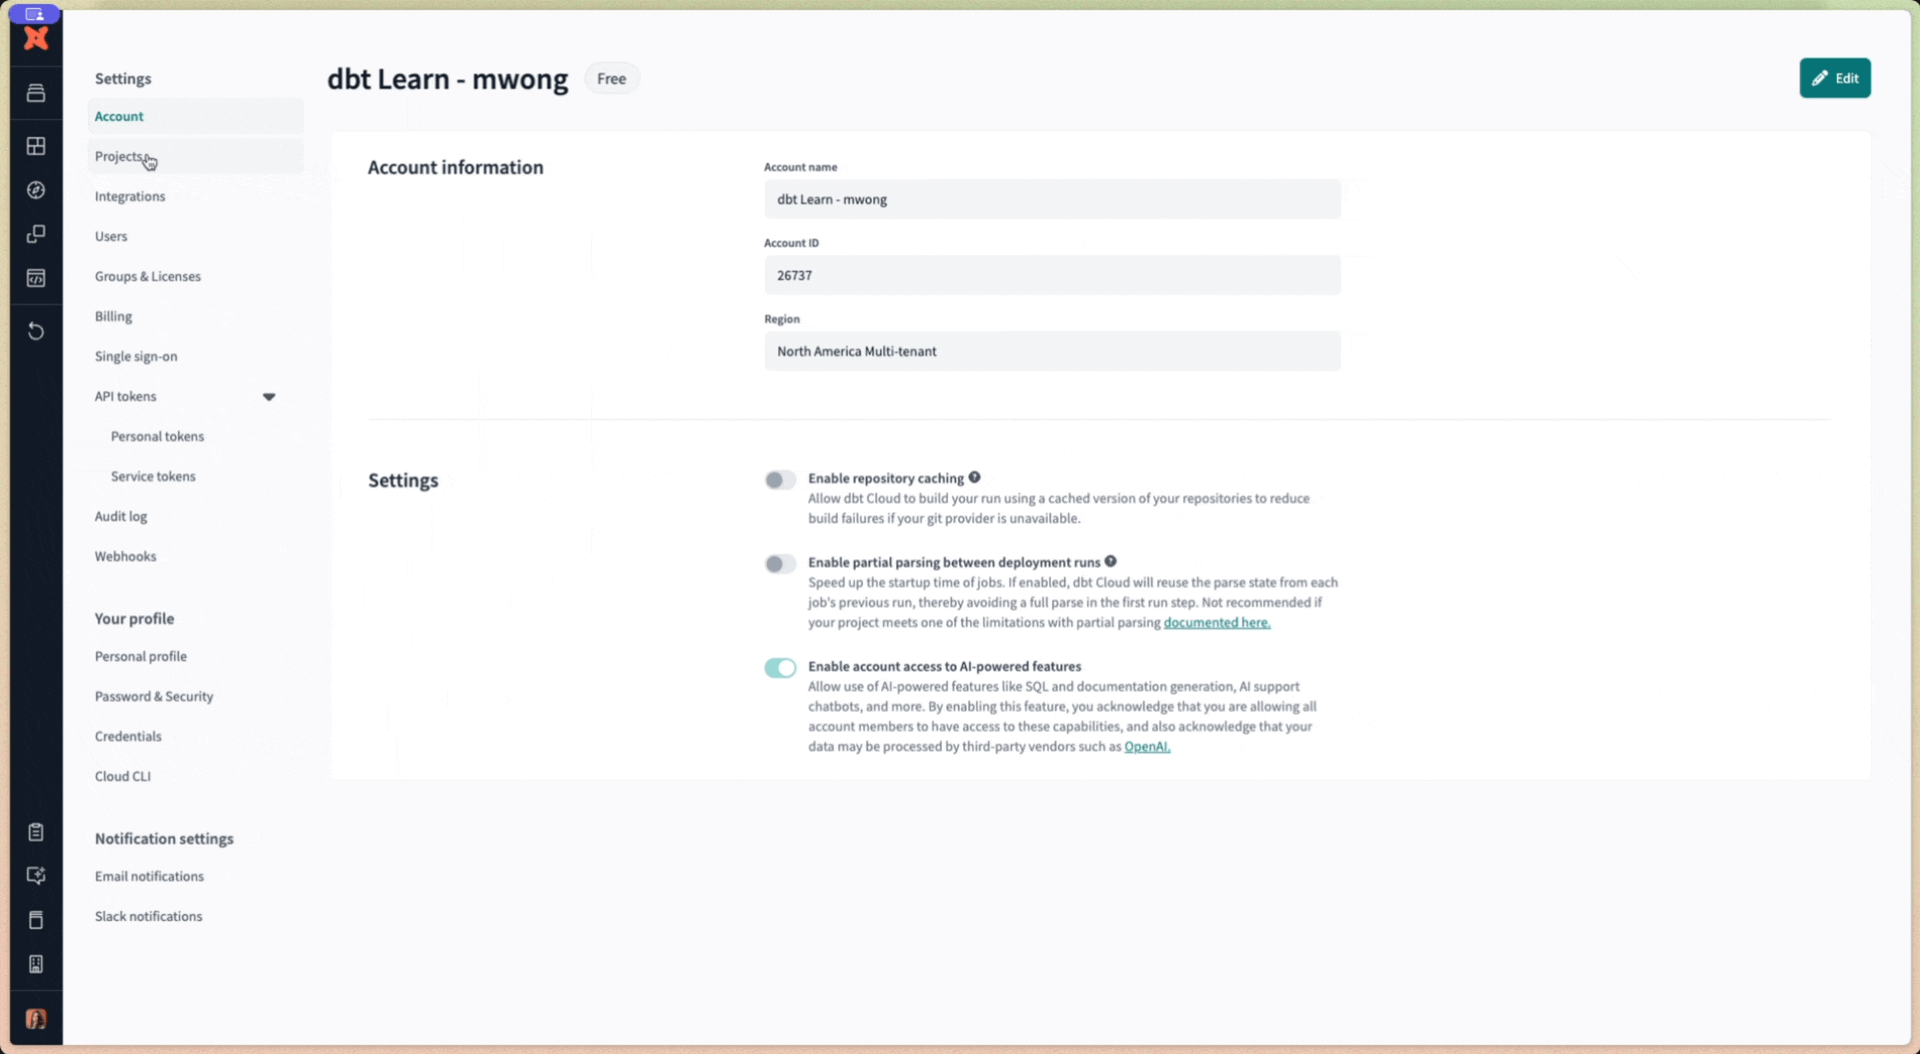Enable repository caching
This screenshot has height=1054, width=1920.
(x=779, y=480)
